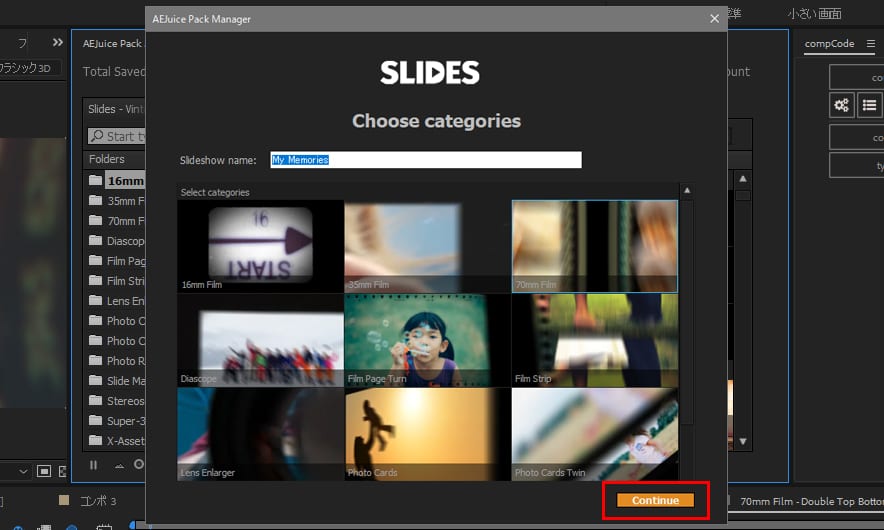Close the AEJuice Pack Manager dialog

[x=714, y=19]
